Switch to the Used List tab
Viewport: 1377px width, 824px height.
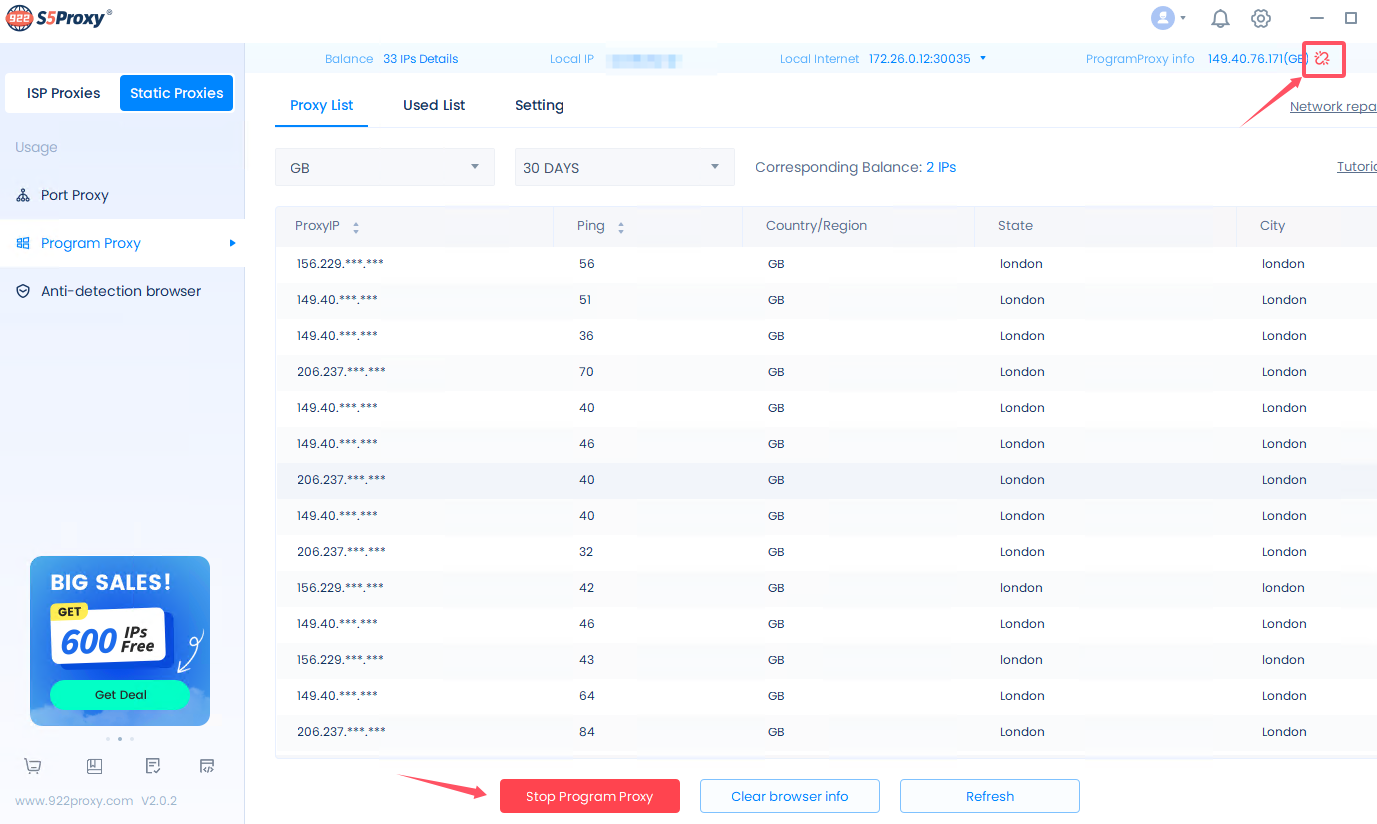(x=434, y=105)
